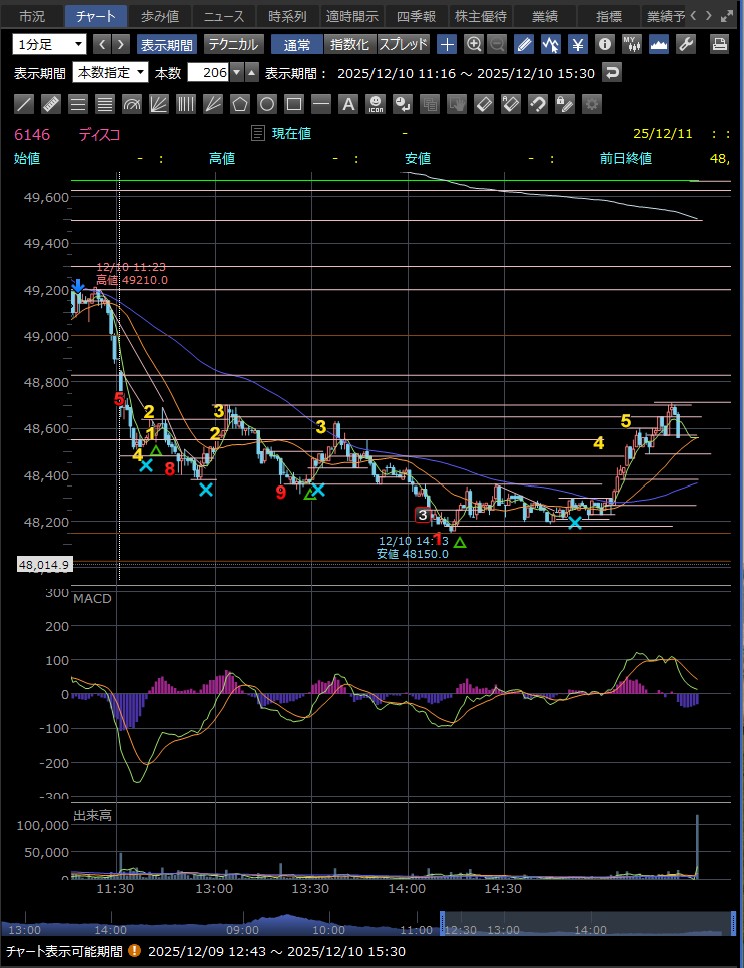Viewport: 744px width, 968px height.
Task: Click the テクニカル button
Action: pyautogui.click(x=233, y=44)
